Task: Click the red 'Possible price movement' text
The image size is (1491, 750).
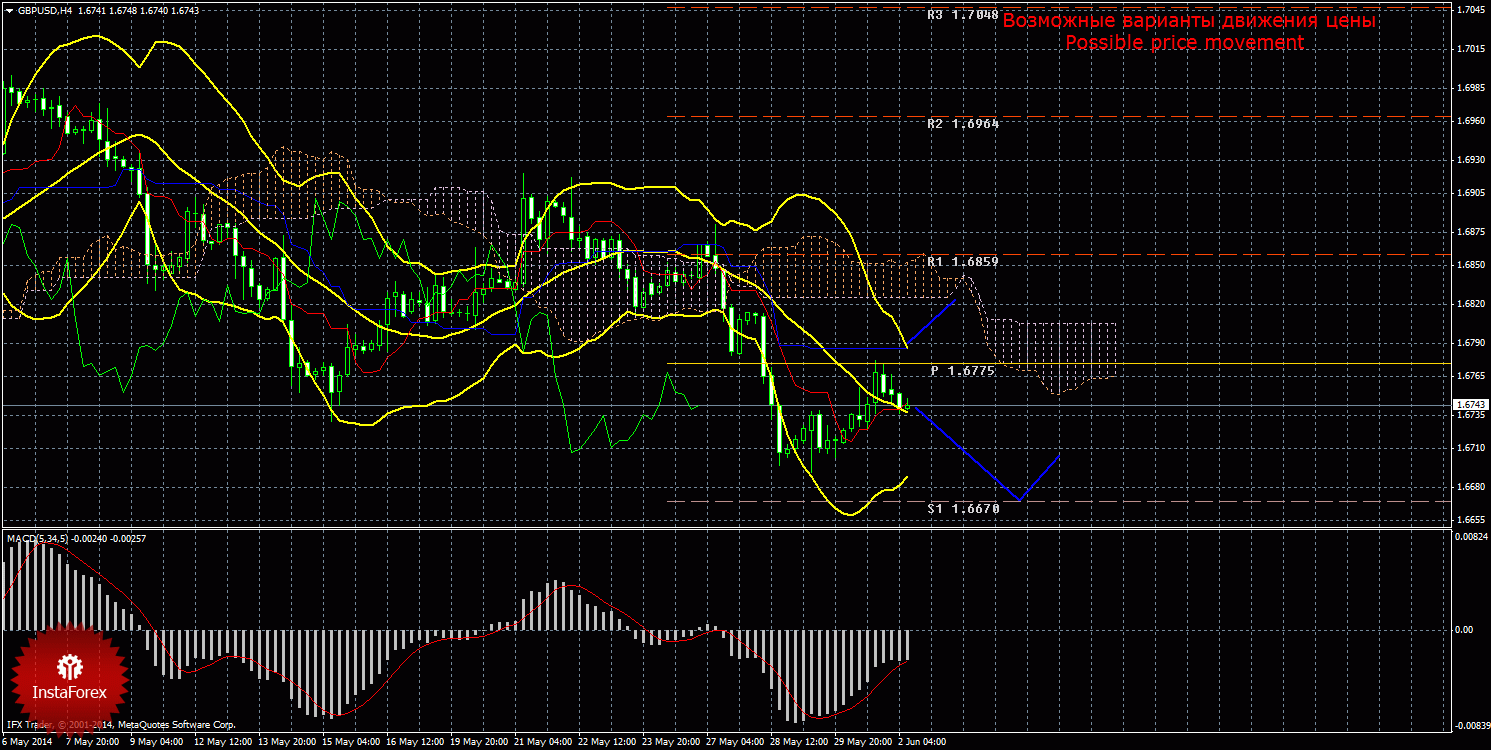Action: point(1184,43)
